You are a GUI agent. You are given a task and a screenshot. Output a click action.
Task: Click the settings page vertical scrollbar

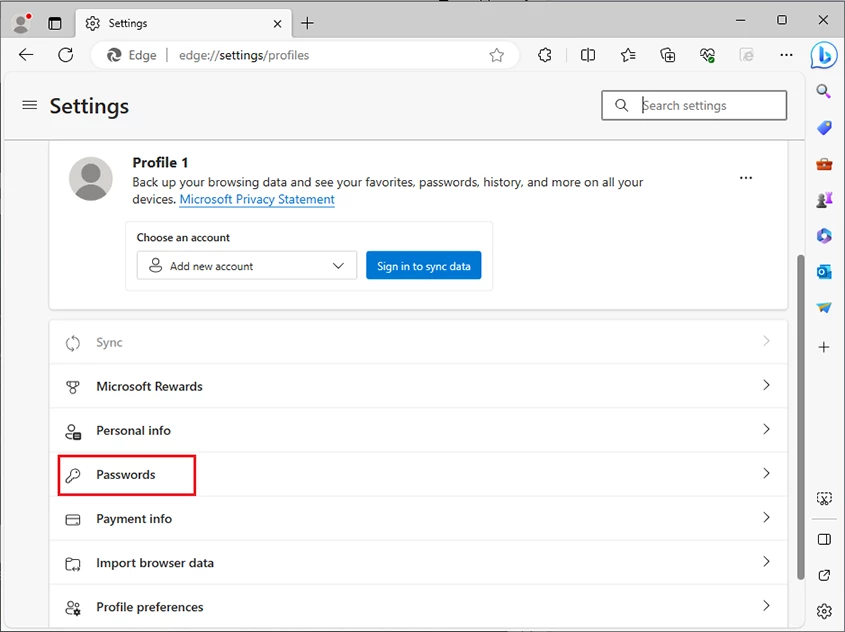point(801,416)
